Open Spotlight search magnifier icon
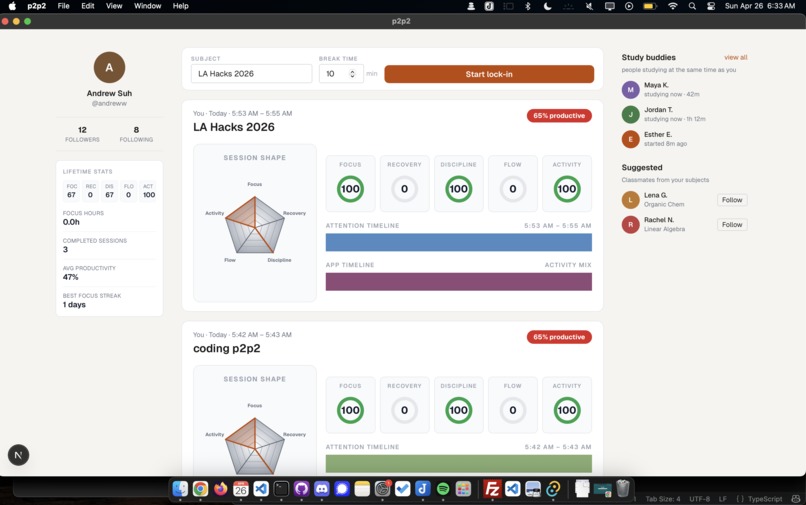This screenshot has height=505, width=806. pos(692,6)
